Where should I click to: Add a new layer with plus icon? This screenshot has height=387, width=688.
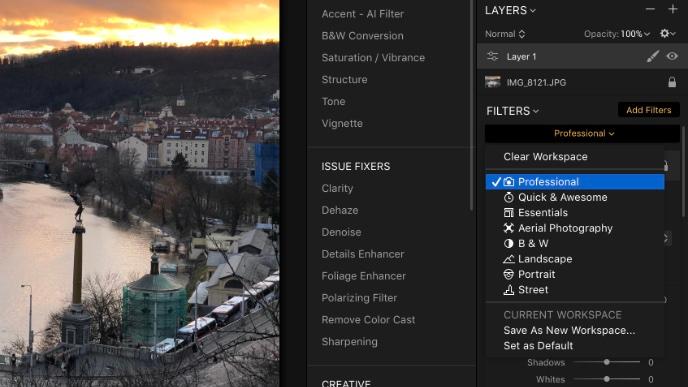[672, 9]
